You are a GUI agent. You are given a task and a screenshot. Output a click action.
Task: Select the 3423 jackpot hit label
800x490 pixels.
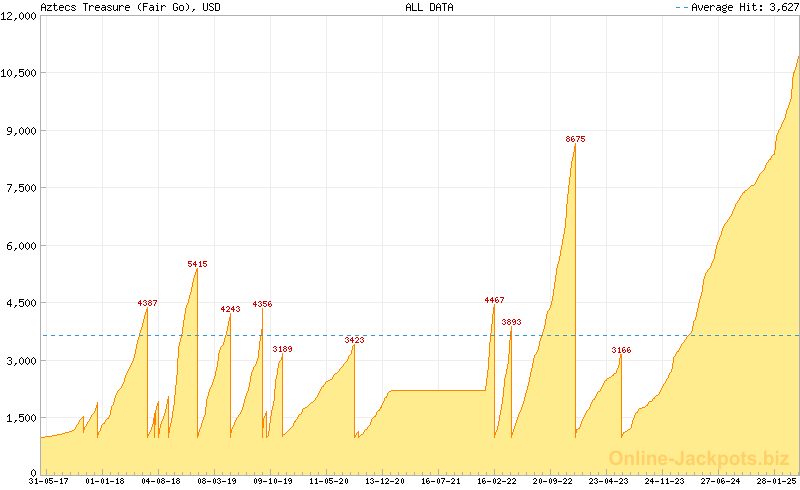click(354, 340)
